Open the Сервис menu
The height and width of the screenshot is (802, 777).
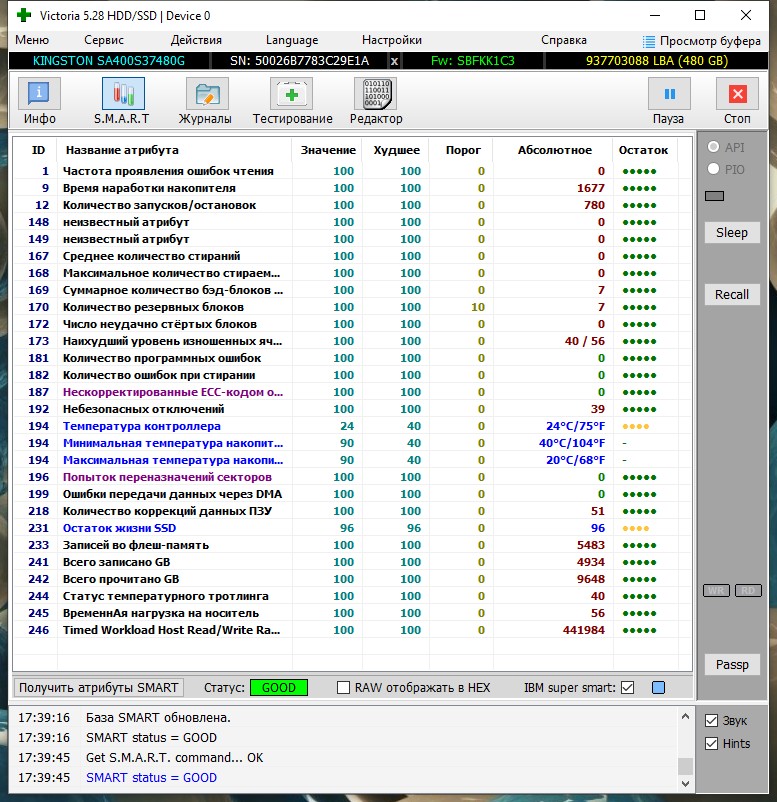(x=104, y=40)
